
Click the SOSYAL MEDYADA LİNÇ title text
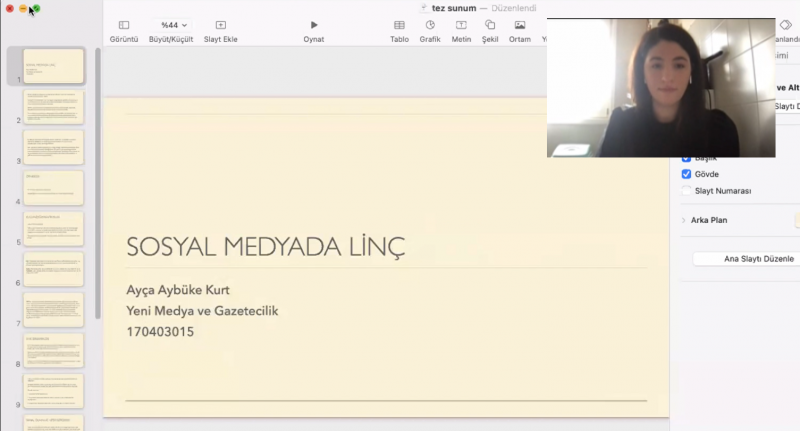pos(266,246)
